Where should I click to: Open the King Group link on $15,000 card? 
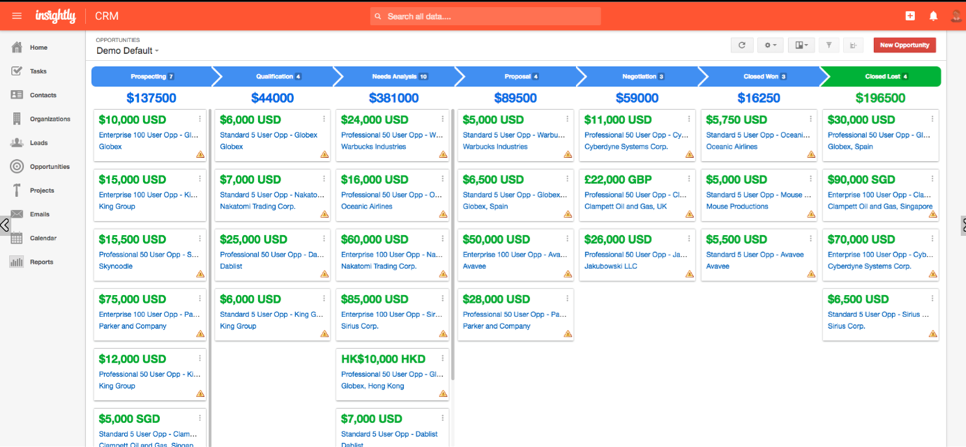(x=115, y=207)
